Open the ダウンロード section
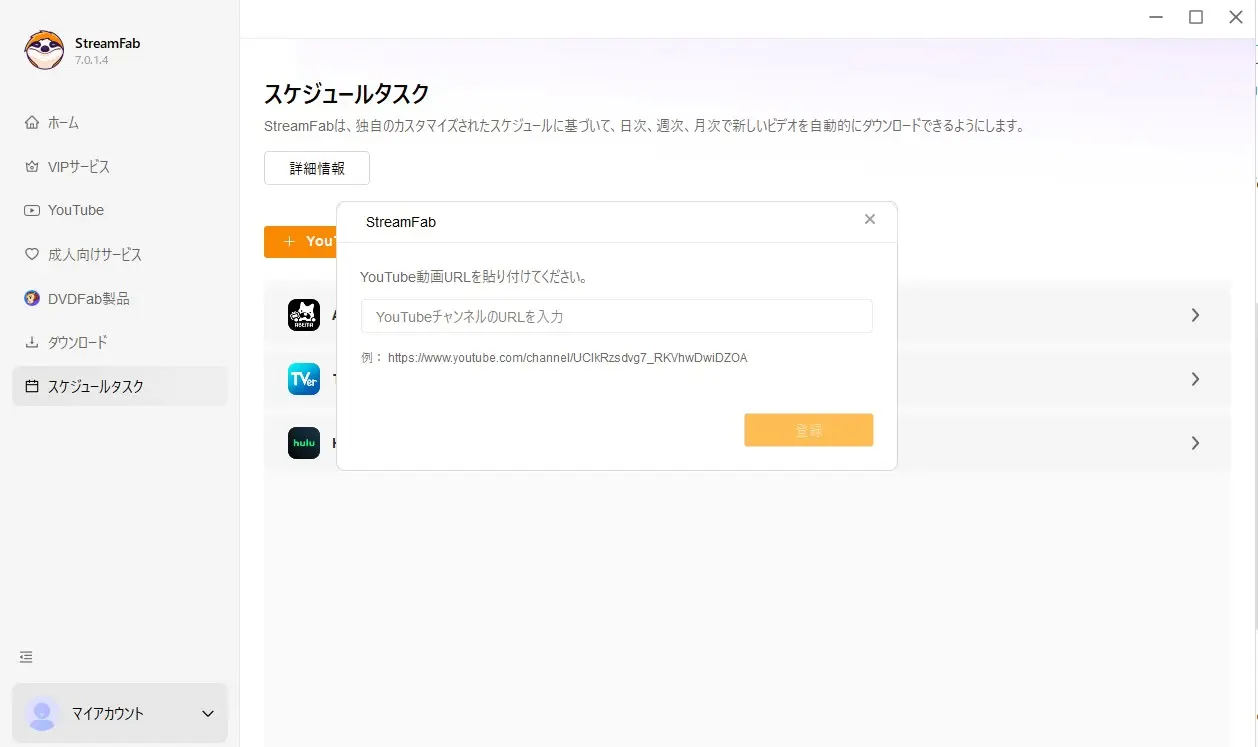Image resolution: width=1258 pixels, height=747 pixels. (x=120, y=342)
